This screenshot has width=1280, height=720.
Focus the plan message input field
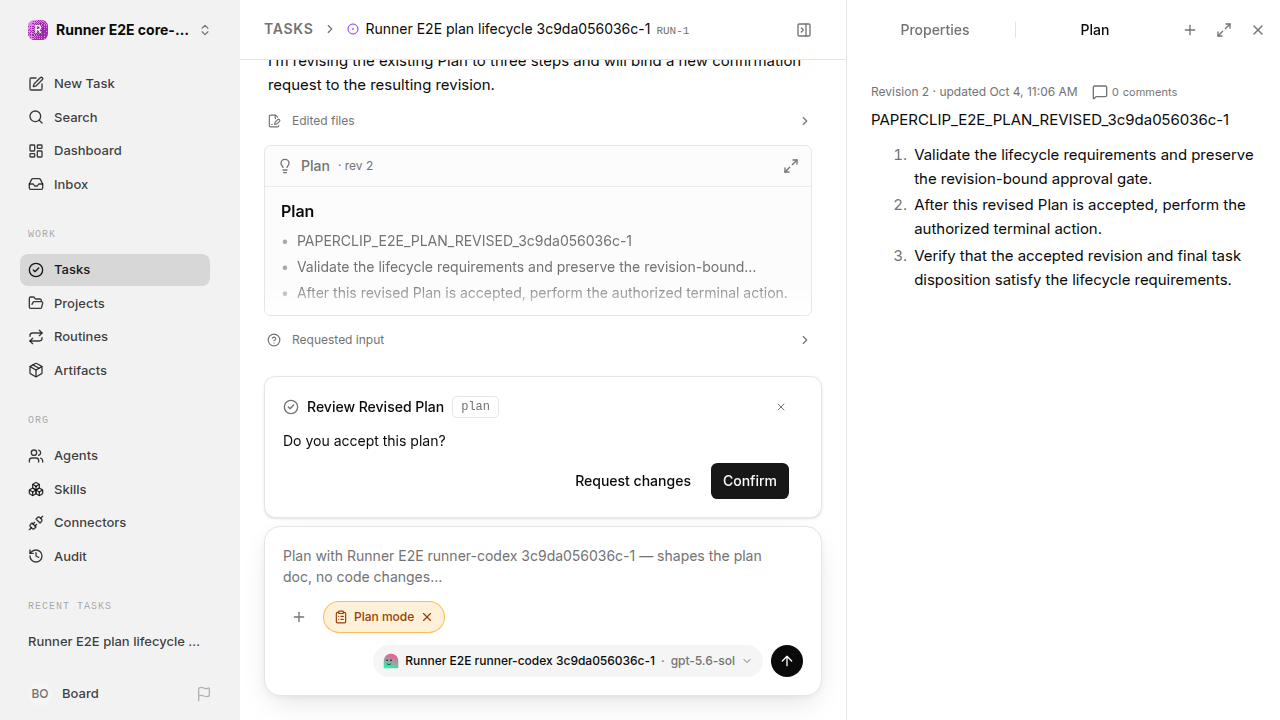(542, 566)
